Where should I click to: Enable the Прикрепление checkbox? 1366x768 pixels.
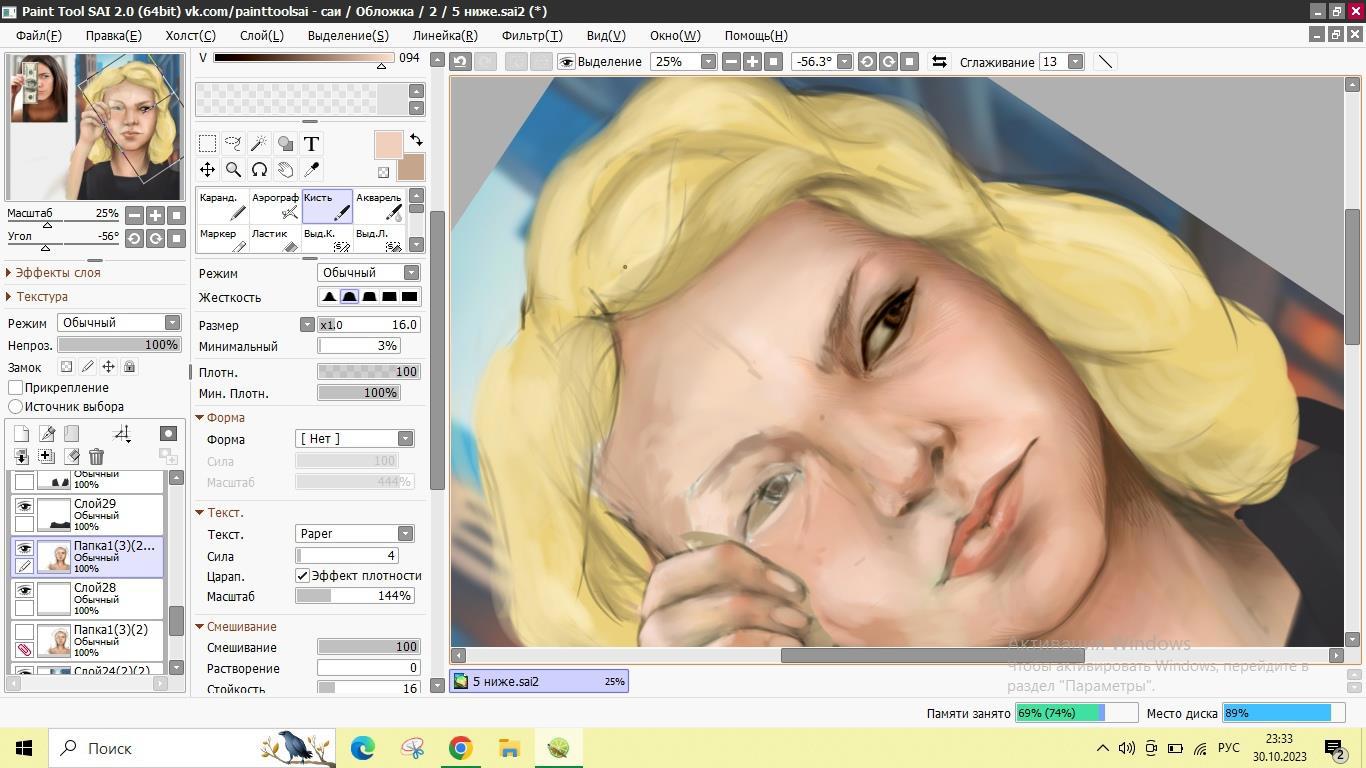[x=16, y=388]
